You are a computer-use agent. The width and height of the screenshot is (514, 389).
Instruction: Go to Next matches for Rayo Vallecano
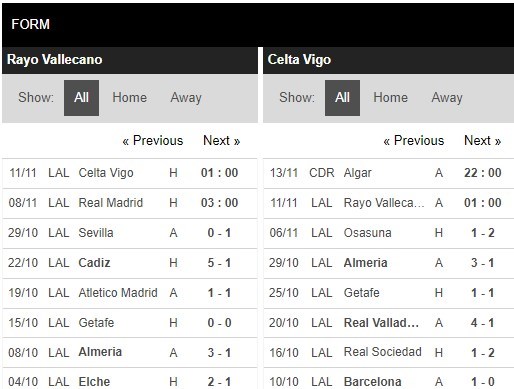[x=222, y=141]
